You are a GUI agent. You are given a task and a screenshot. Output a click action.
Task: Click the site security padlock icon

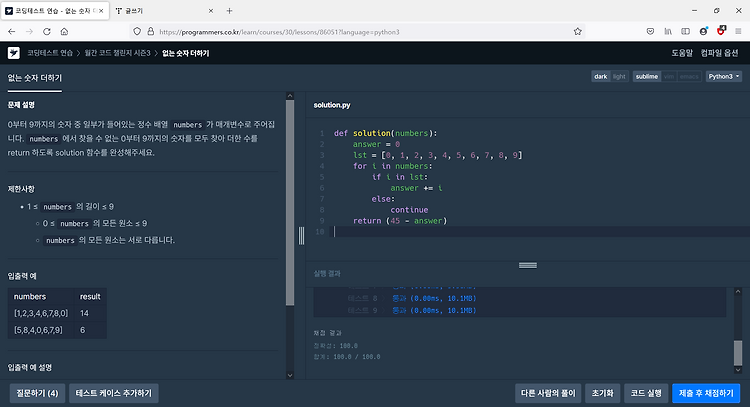tap(151, 32)
